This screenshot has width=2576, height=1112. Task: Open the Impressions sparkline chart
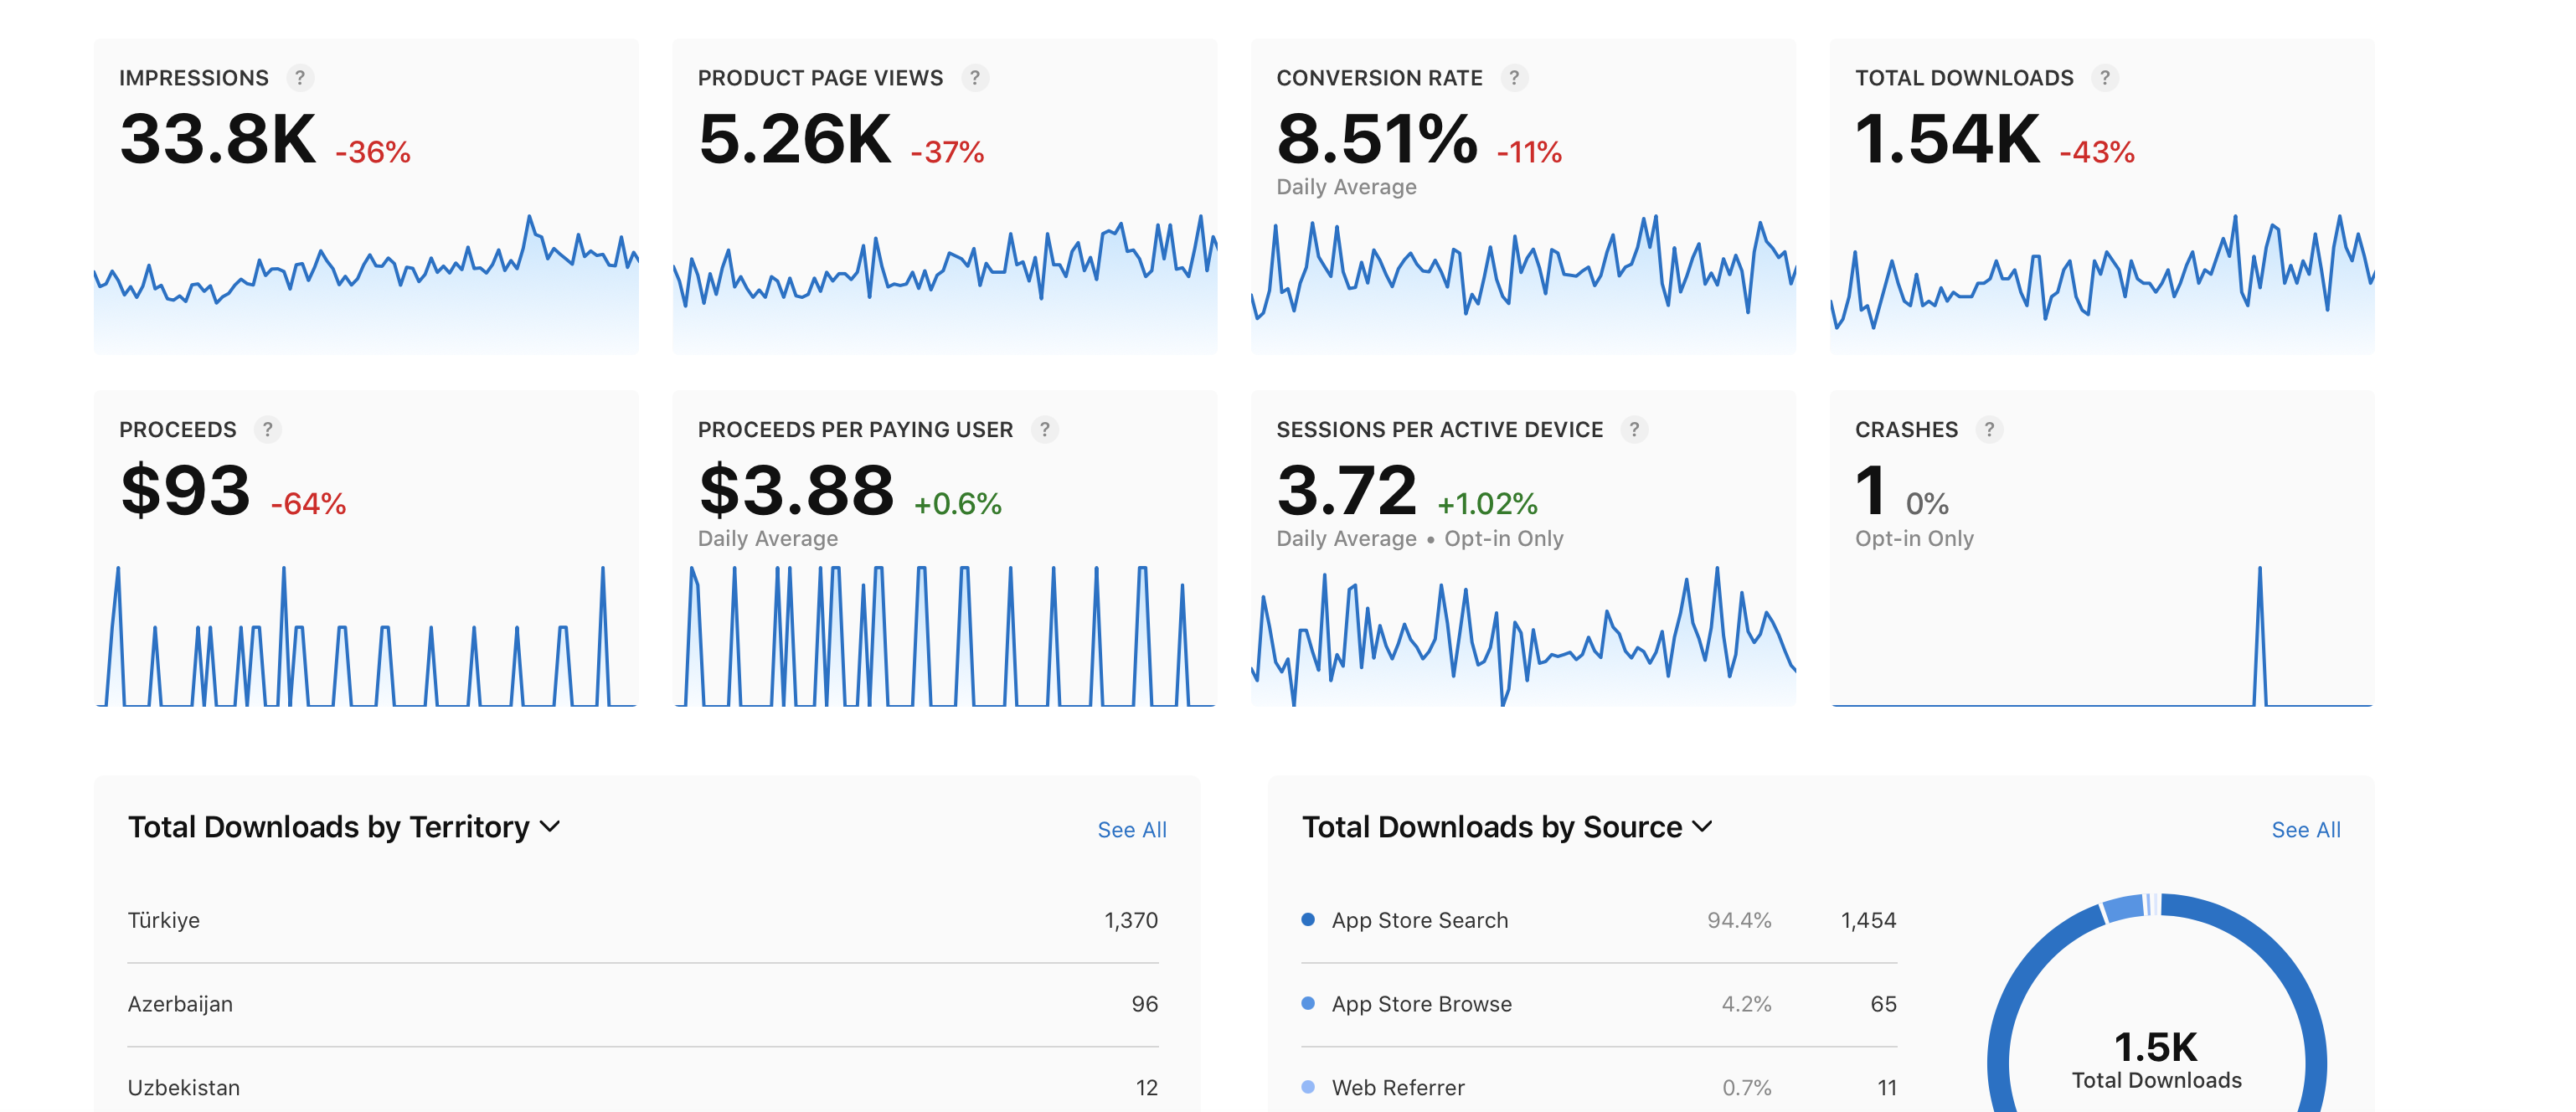366,282
